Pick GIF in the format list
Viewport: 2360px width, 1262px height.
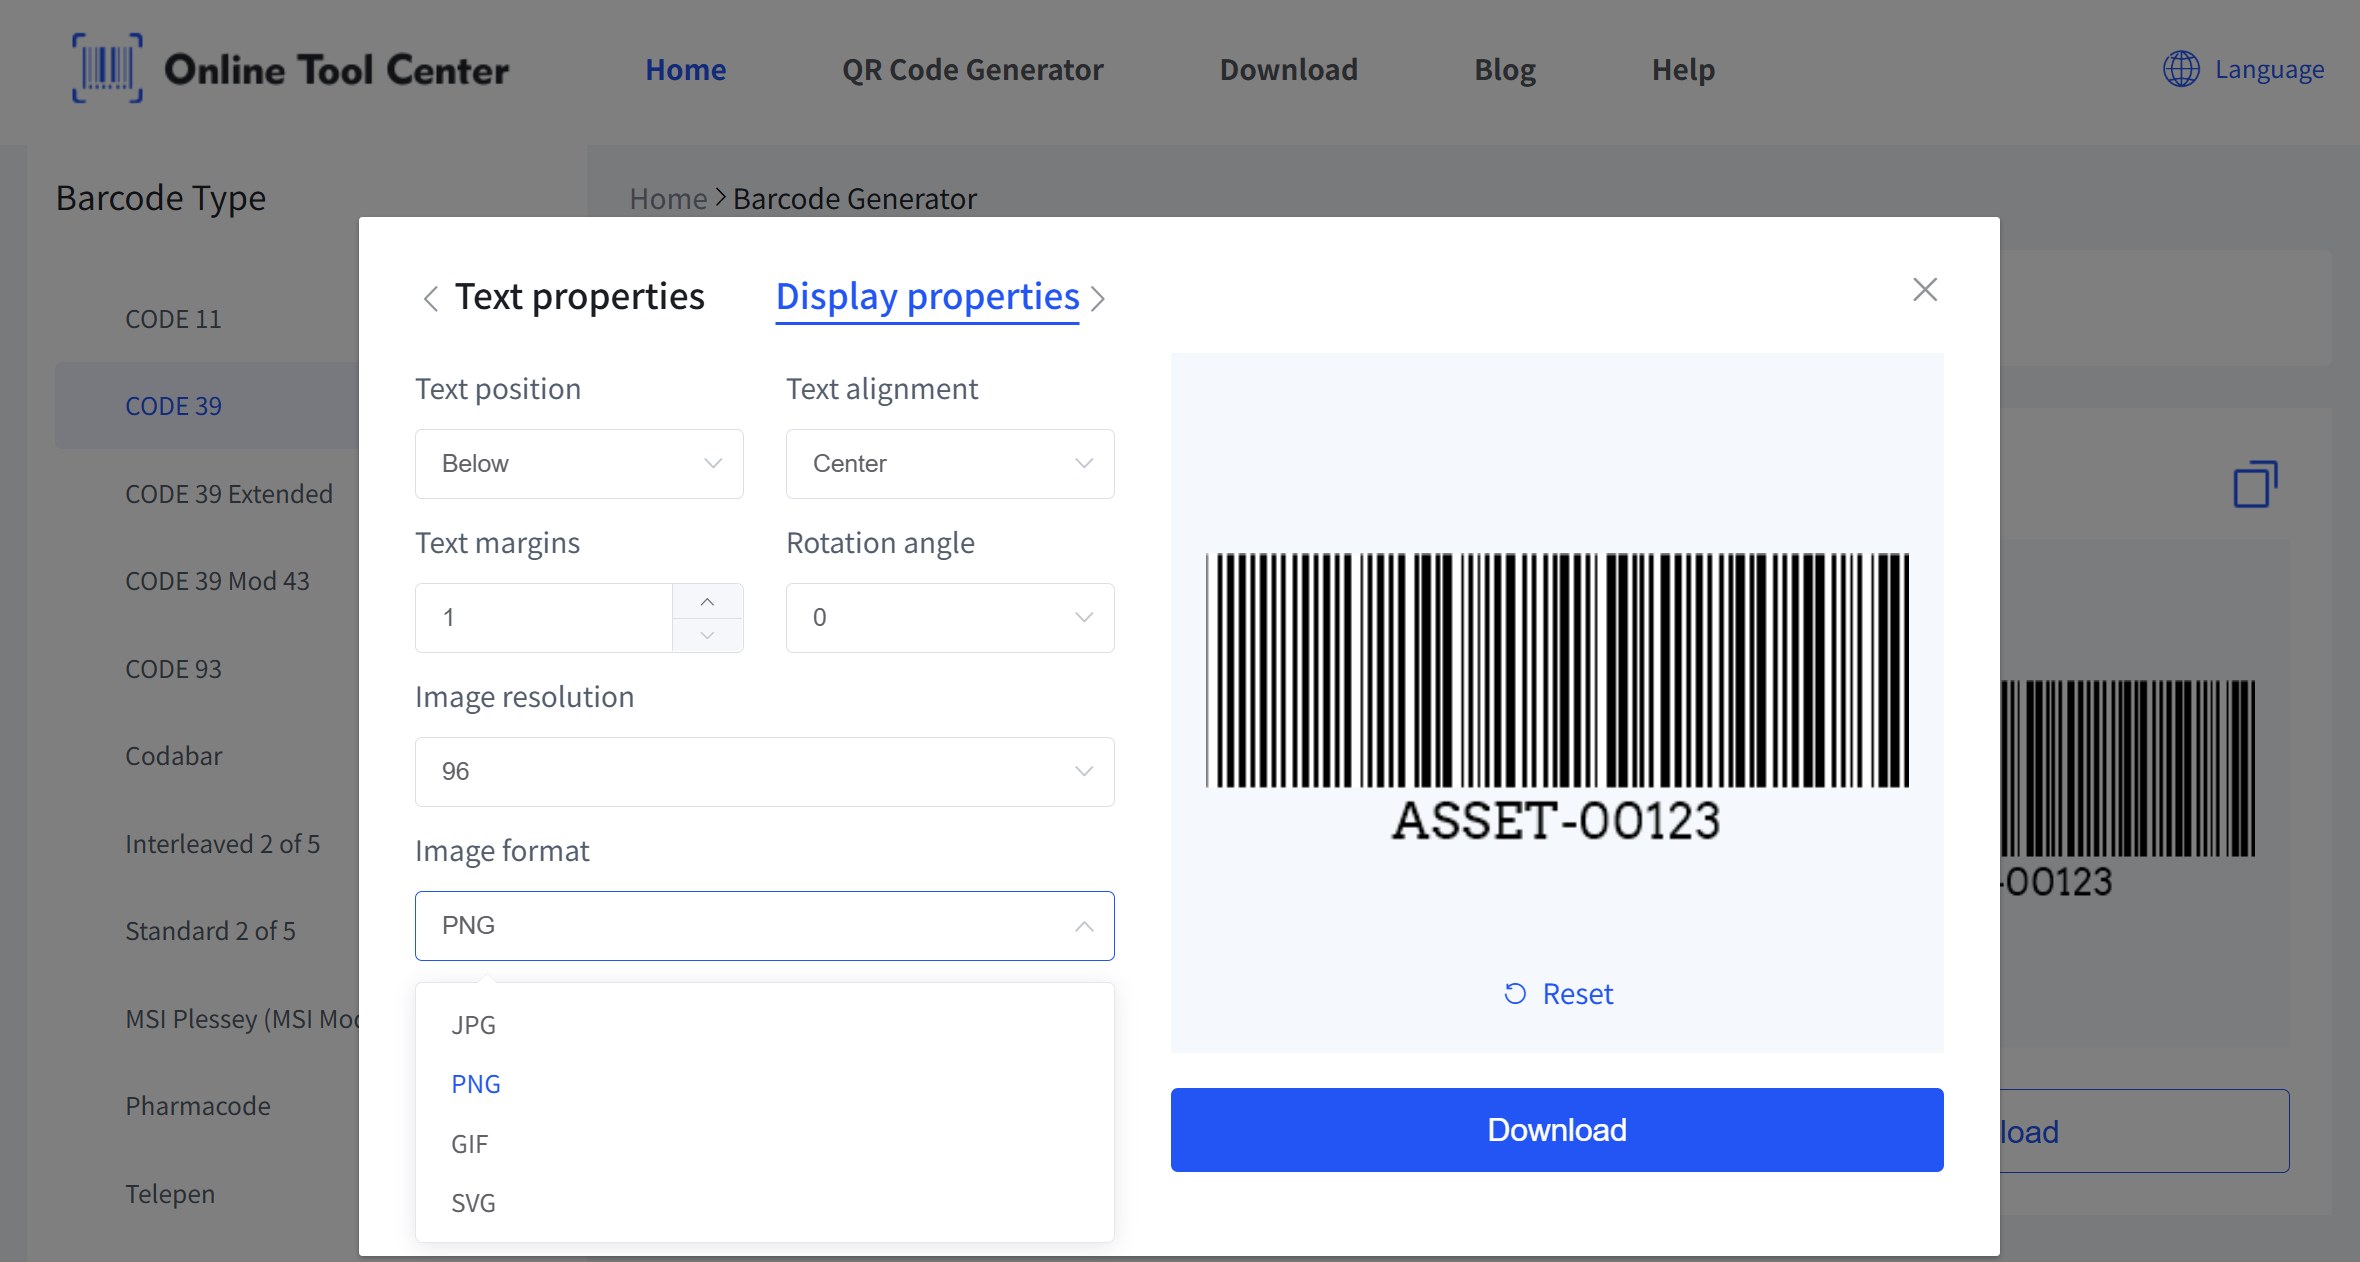(x=470, y=1144)
